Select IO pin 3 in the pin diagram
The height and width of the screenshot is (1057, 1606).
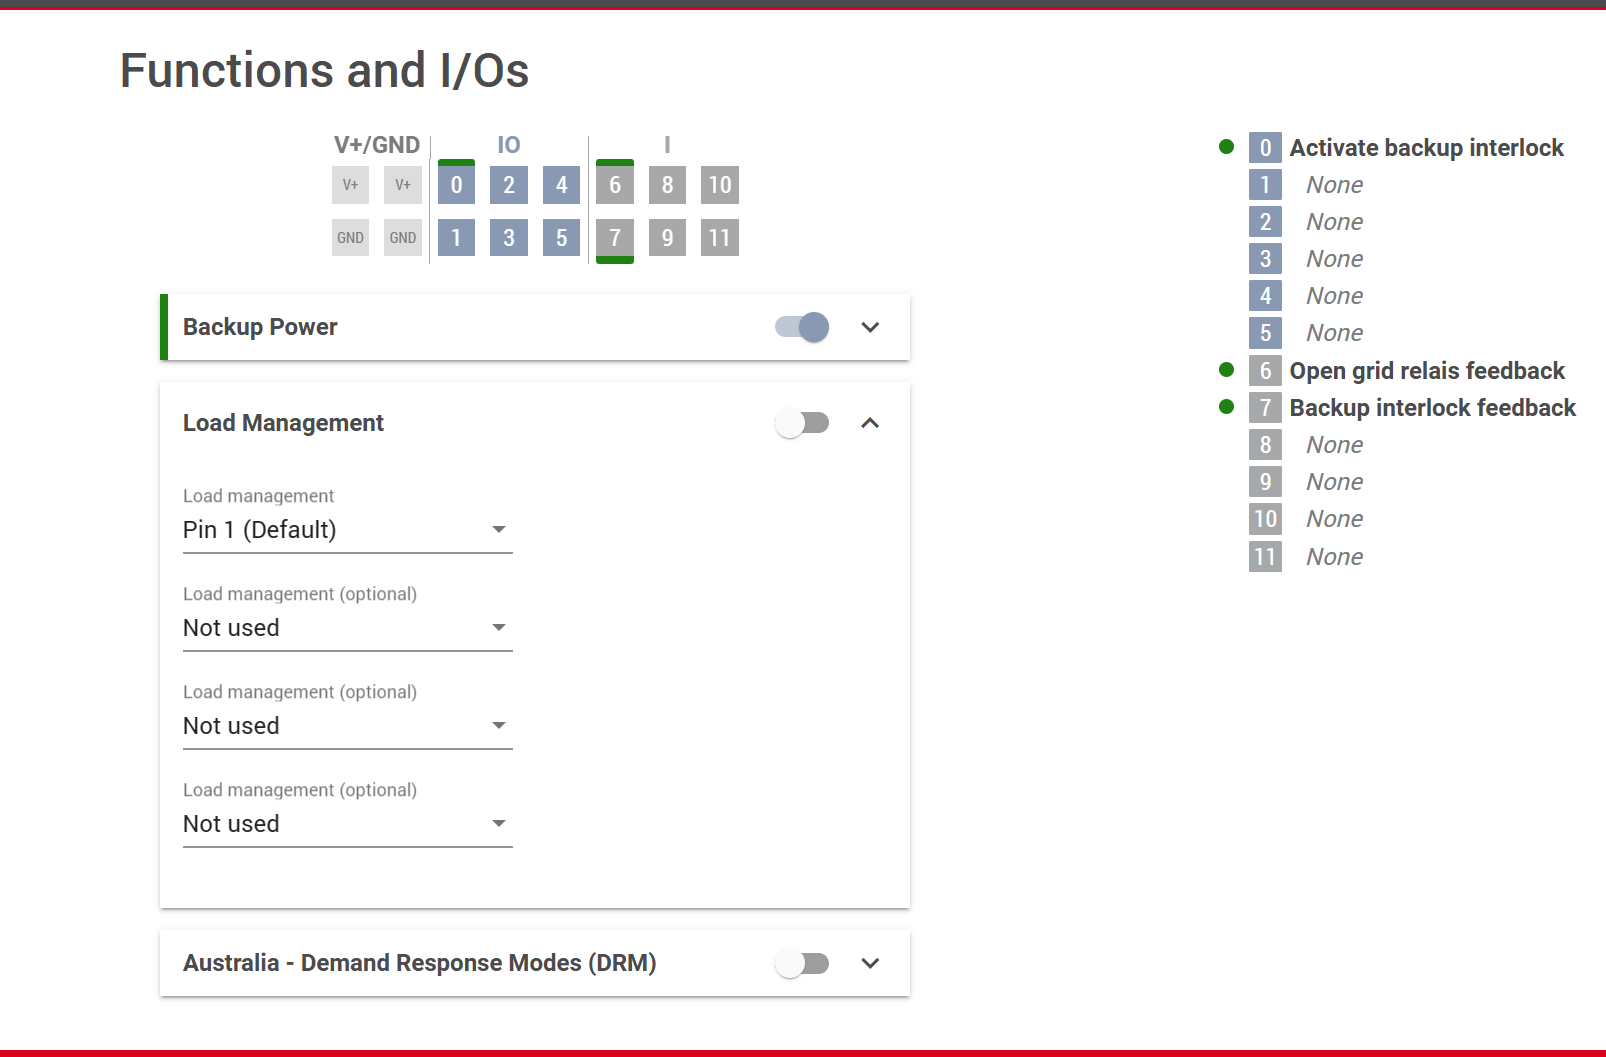tap(509, 238)
